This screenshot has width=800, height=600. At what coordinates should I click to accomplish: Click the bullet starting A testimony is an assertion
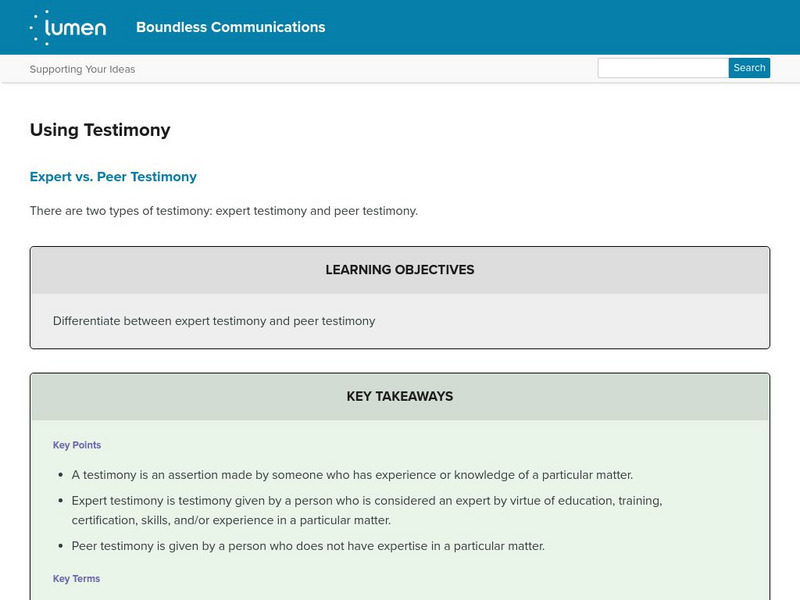(x=352, y=475)
